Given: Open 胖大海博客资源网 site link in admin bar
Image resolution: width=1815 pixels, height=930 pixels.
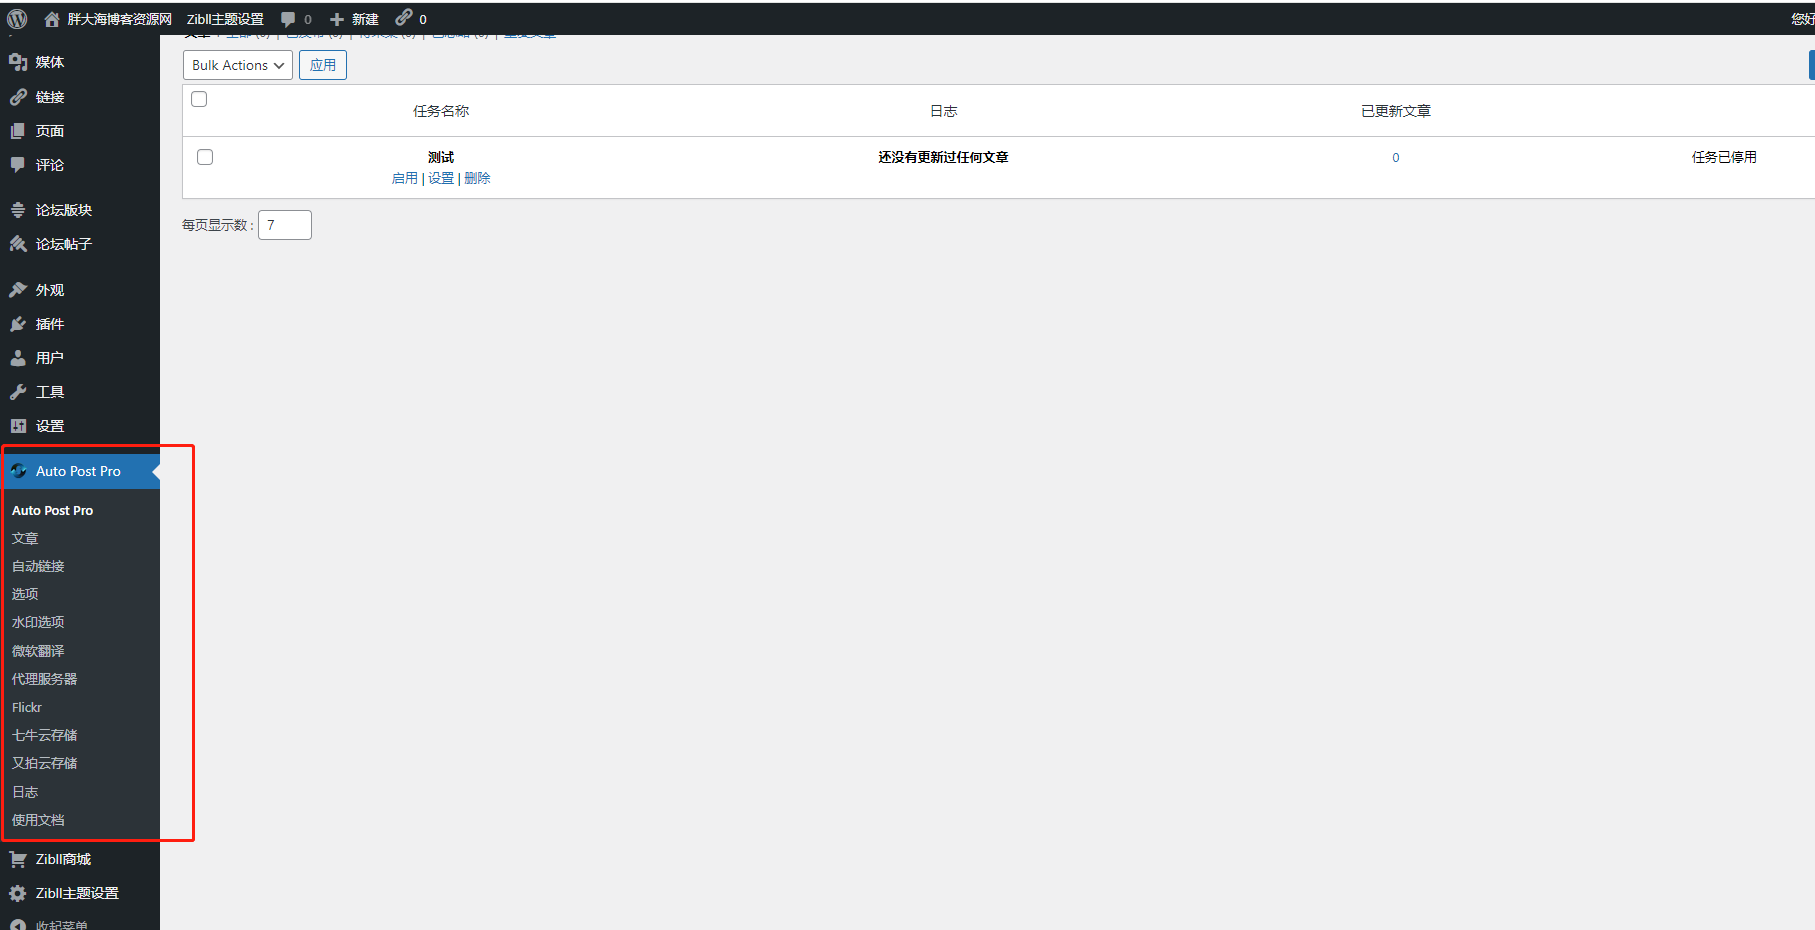Looking at the screenshot, I should tap(119, 19).
